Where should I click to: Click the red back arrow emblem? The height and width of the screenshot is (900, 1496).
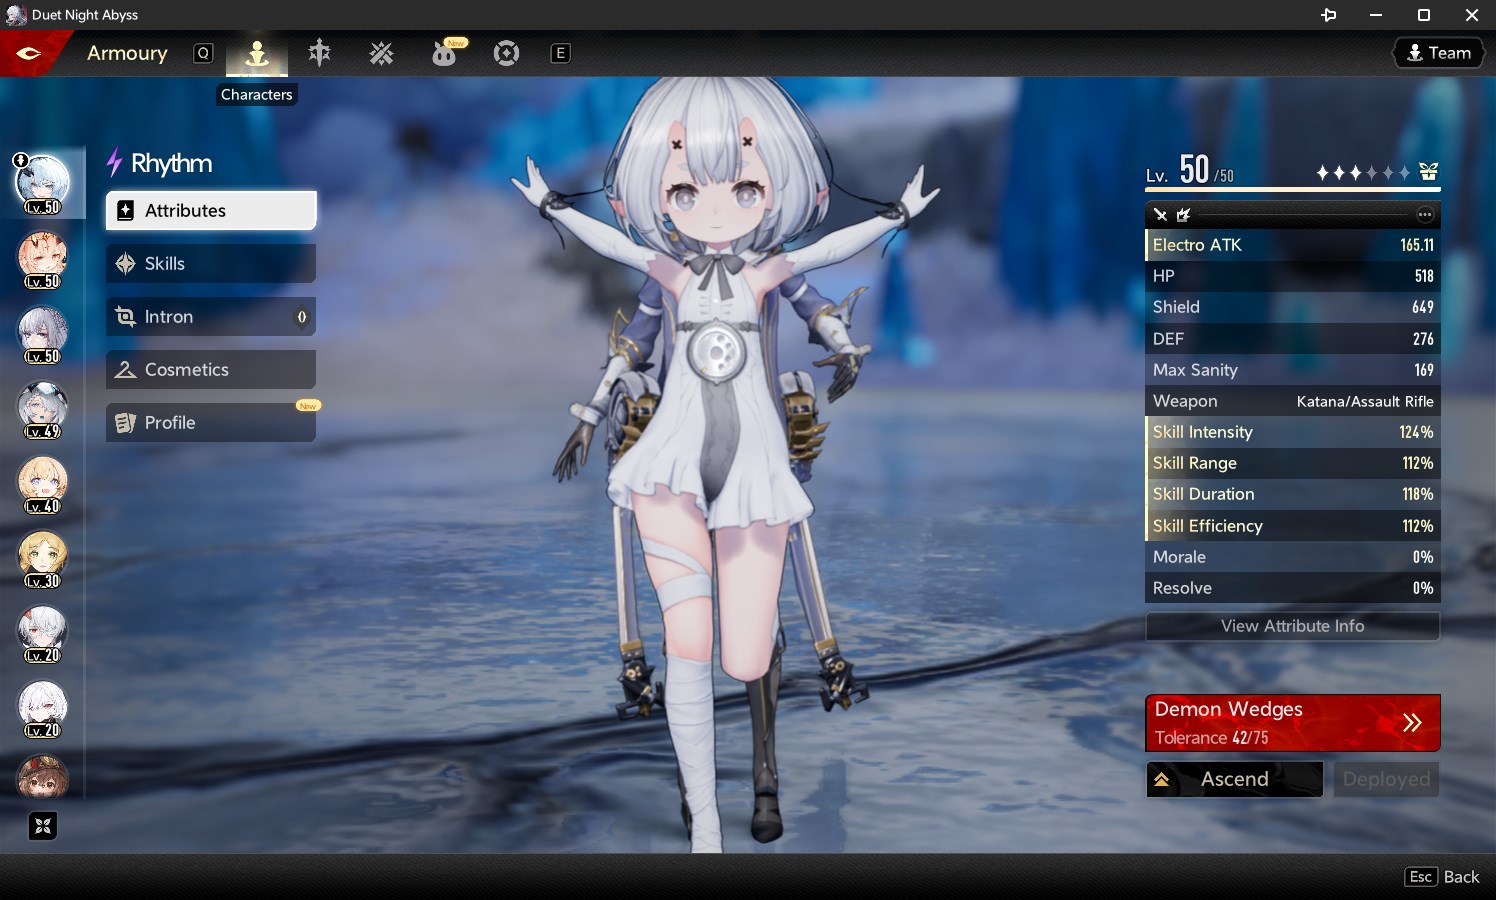pyautogui.click(x=29, y=53)
